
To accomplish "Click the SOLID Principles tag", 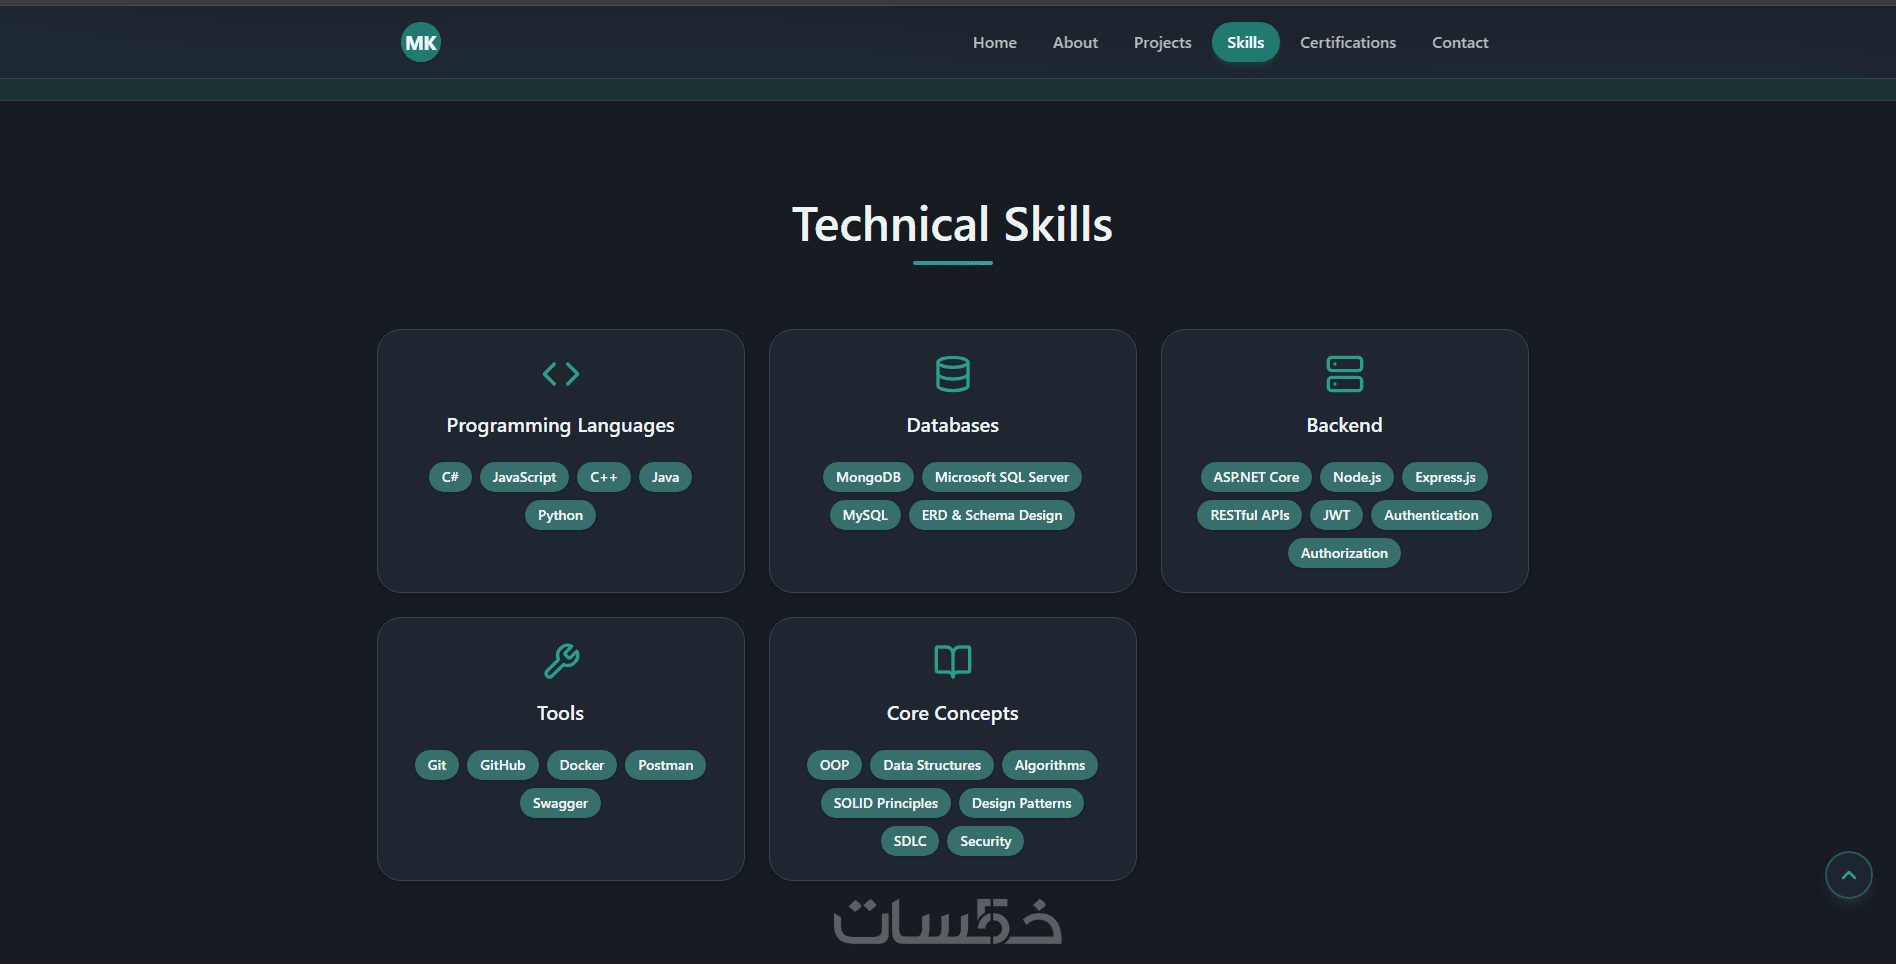I will pyautogui.click(x=886, y=803).
